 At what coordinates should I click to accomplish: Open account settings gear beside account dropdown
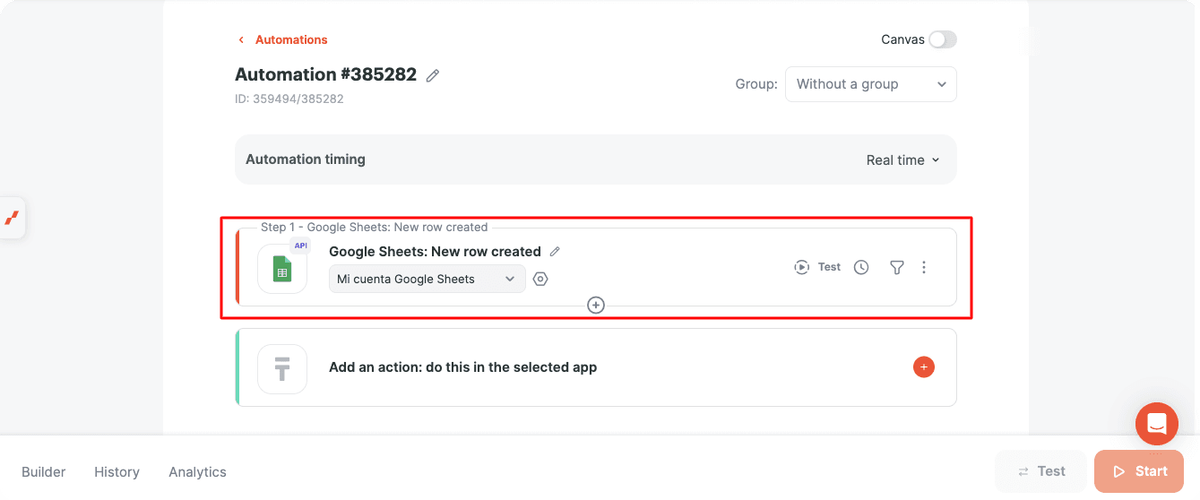(x=540, y=279)
